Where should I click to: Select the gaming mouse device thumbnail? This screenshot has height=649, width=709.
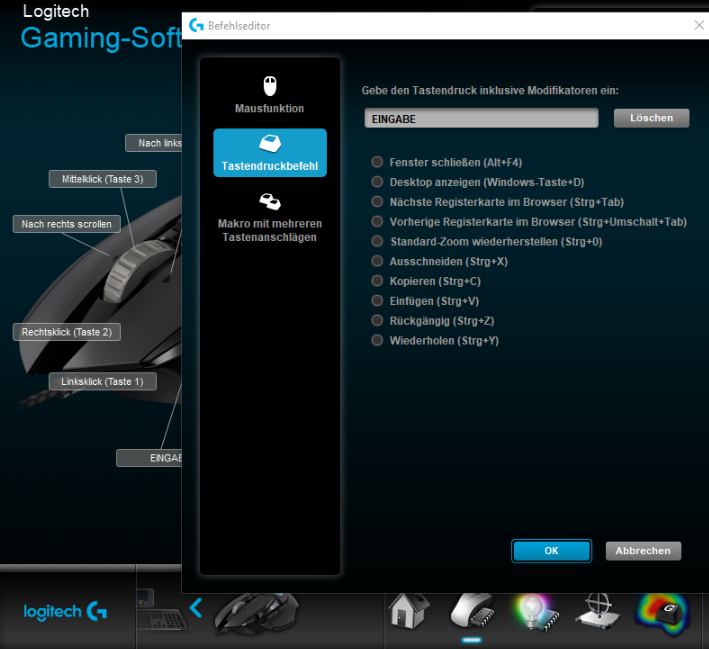point(256,613)
